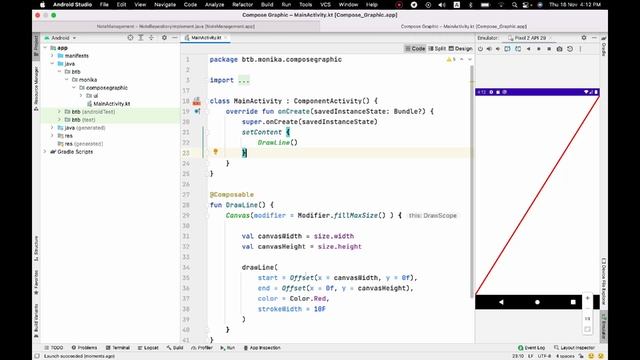Click the emulator toolbar Back triangle
The image size is (640, 360).
(x=529, y=49)
